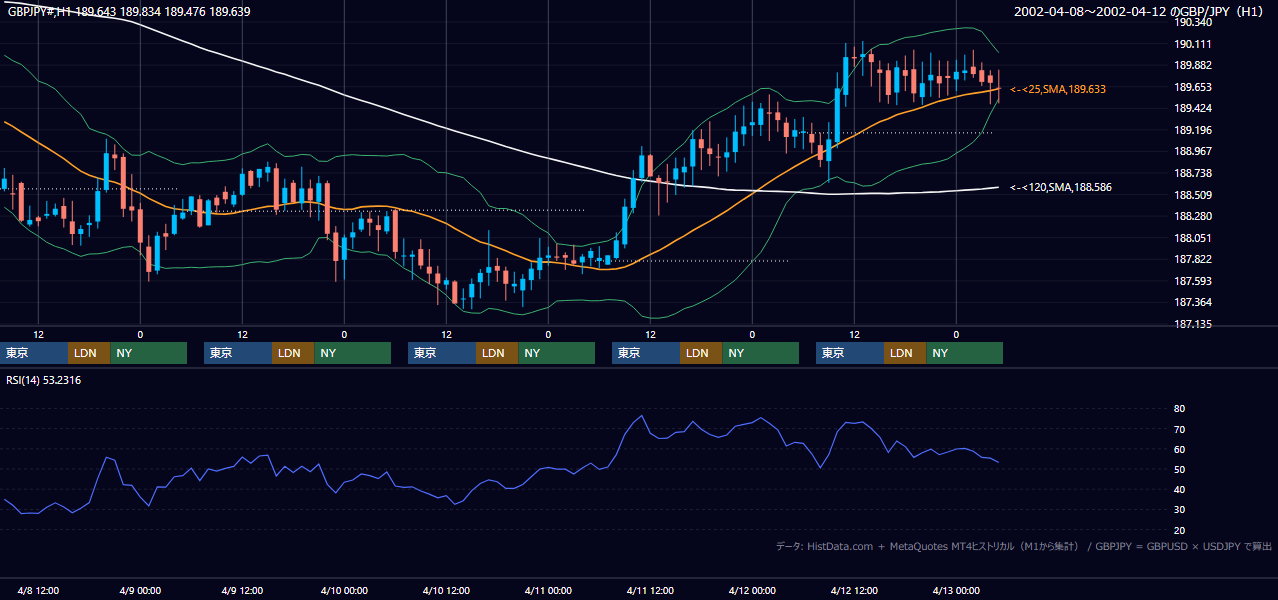Image resolution: width=1278 pixels, height=600 pixels.
Task: Click the 190.340 price axis label
Action: 1195,22
